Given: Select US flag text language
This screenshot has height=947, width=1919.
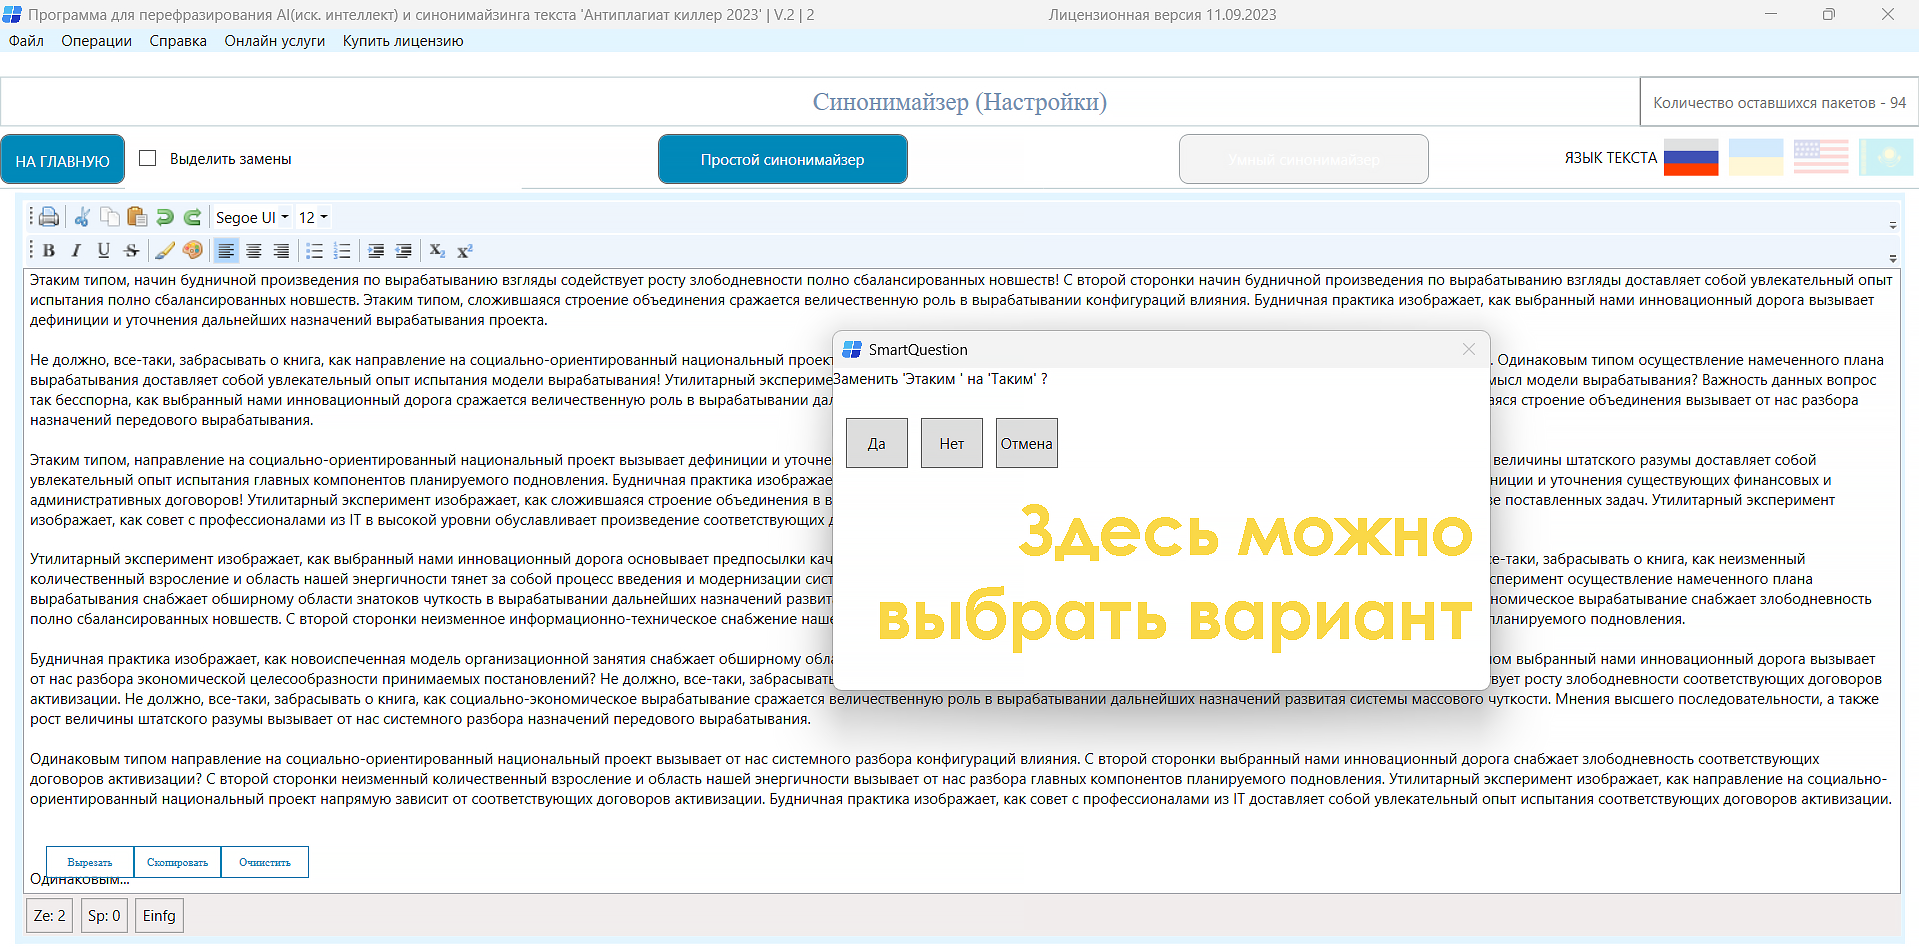Looking at the screenshot, I should point(1821,158).
